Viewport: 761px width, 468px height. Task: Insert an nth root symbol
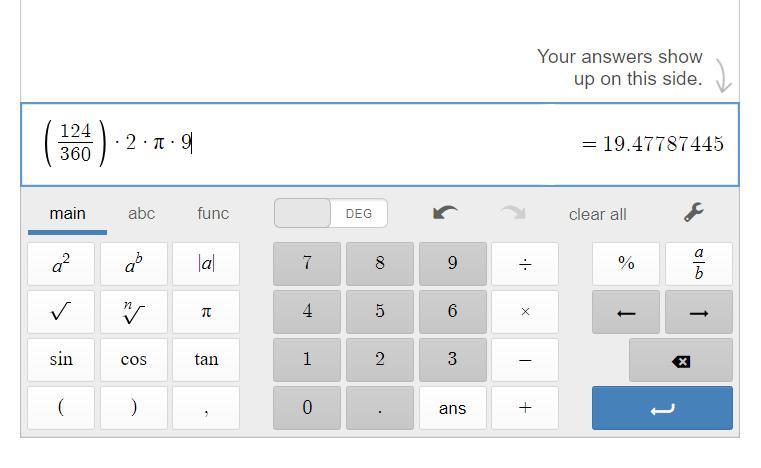(x=133, y=312)
